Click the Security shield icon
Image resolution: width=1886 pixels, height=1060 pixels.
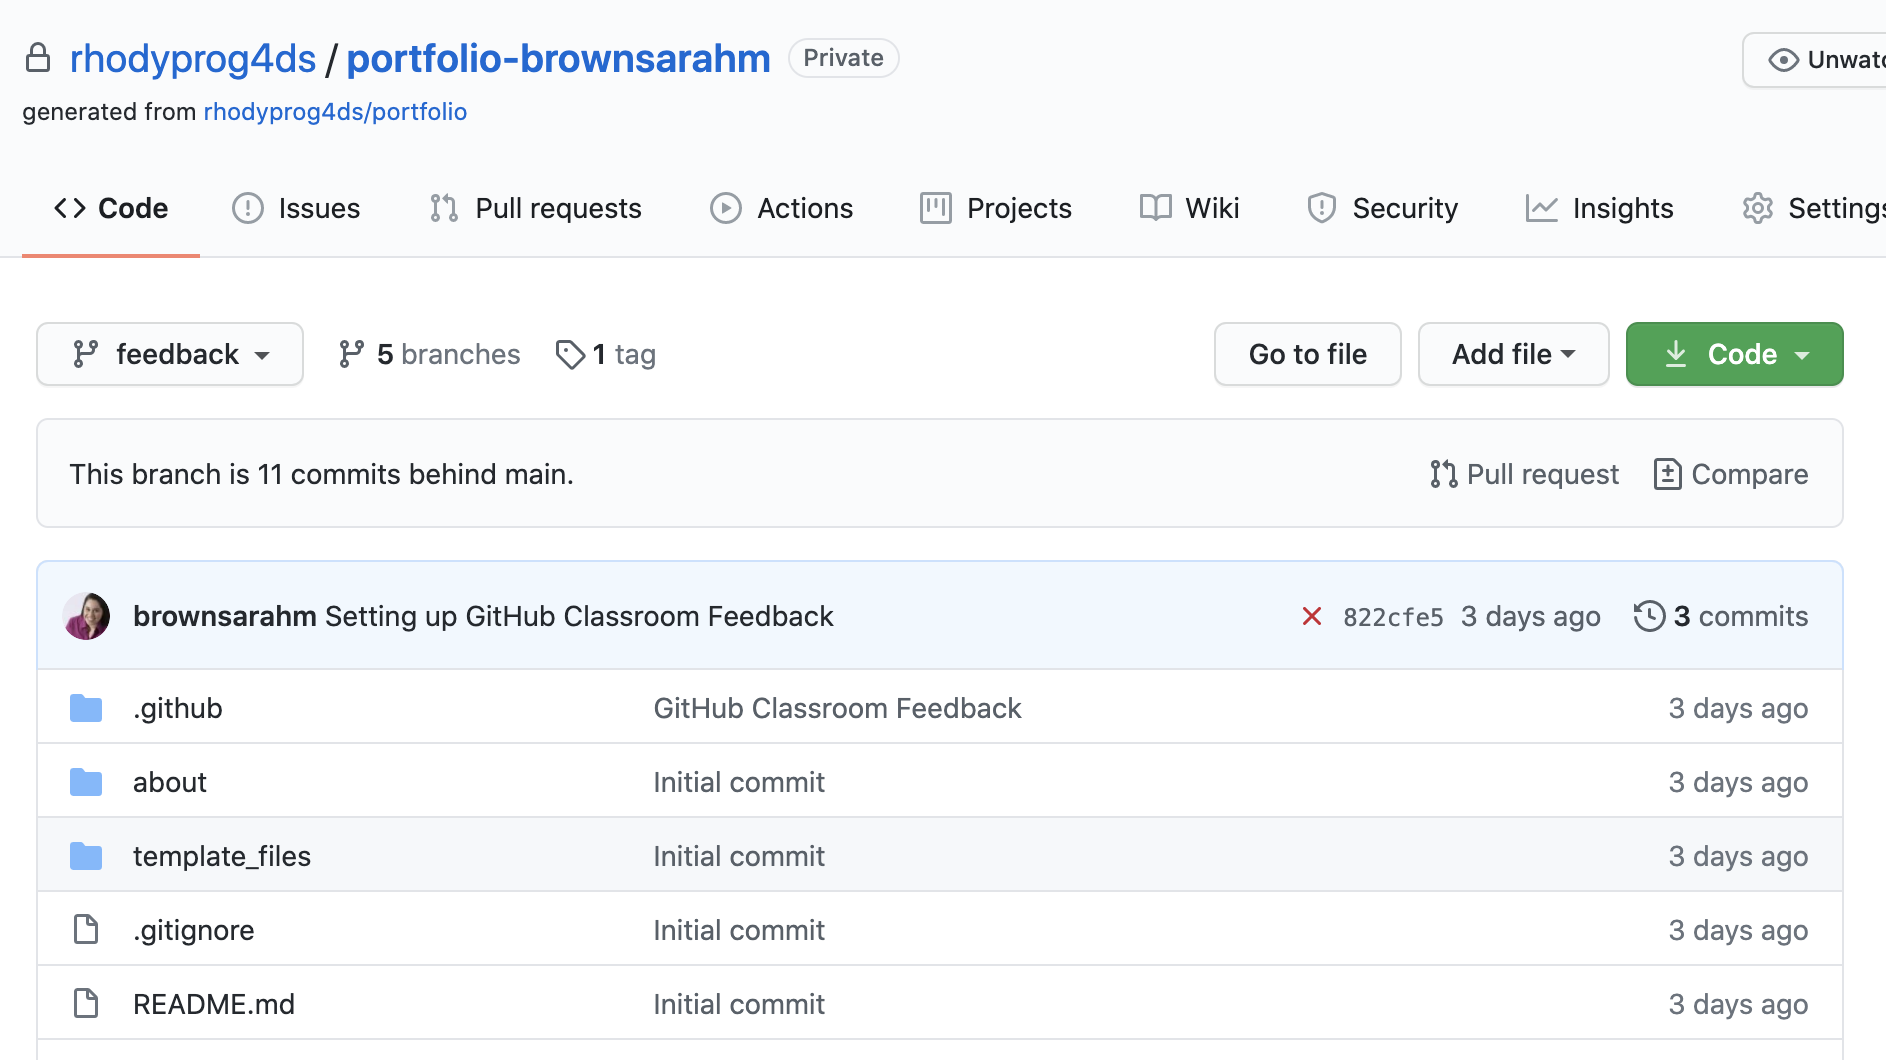coord(1322,208)
